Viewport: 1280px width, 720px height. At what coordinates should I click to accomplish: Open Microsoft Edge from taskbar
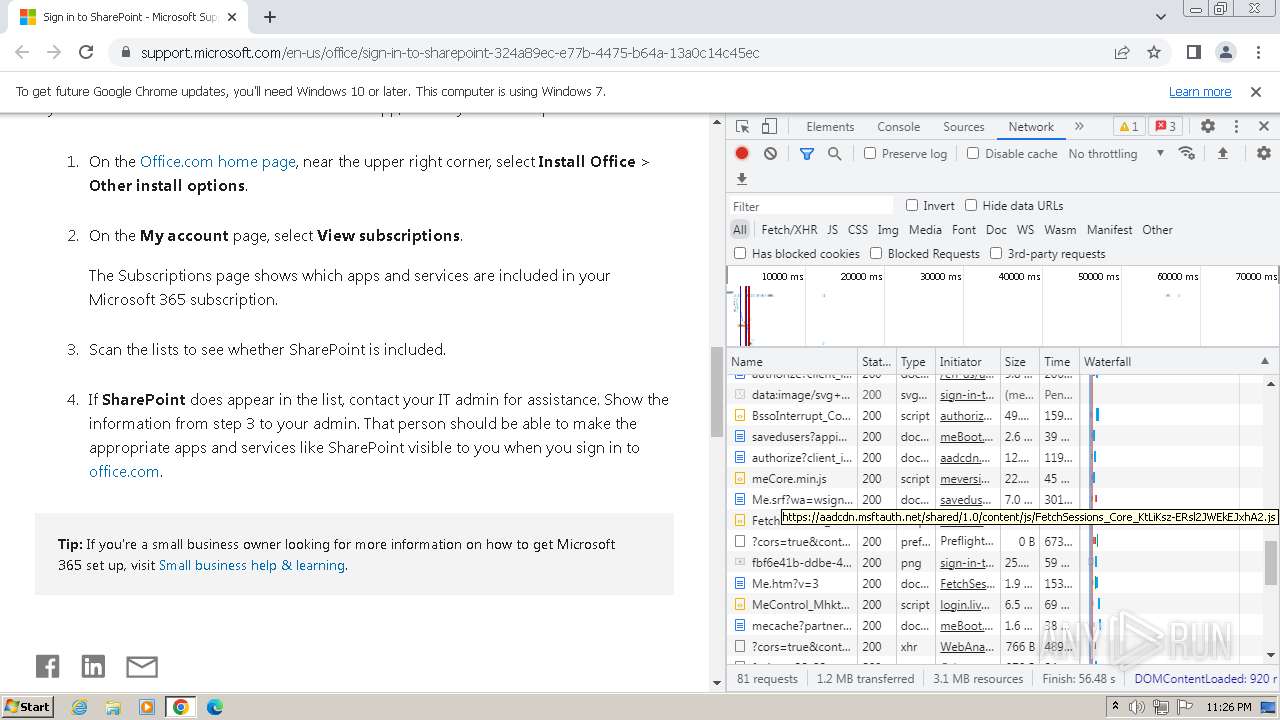tap(214, 707)
